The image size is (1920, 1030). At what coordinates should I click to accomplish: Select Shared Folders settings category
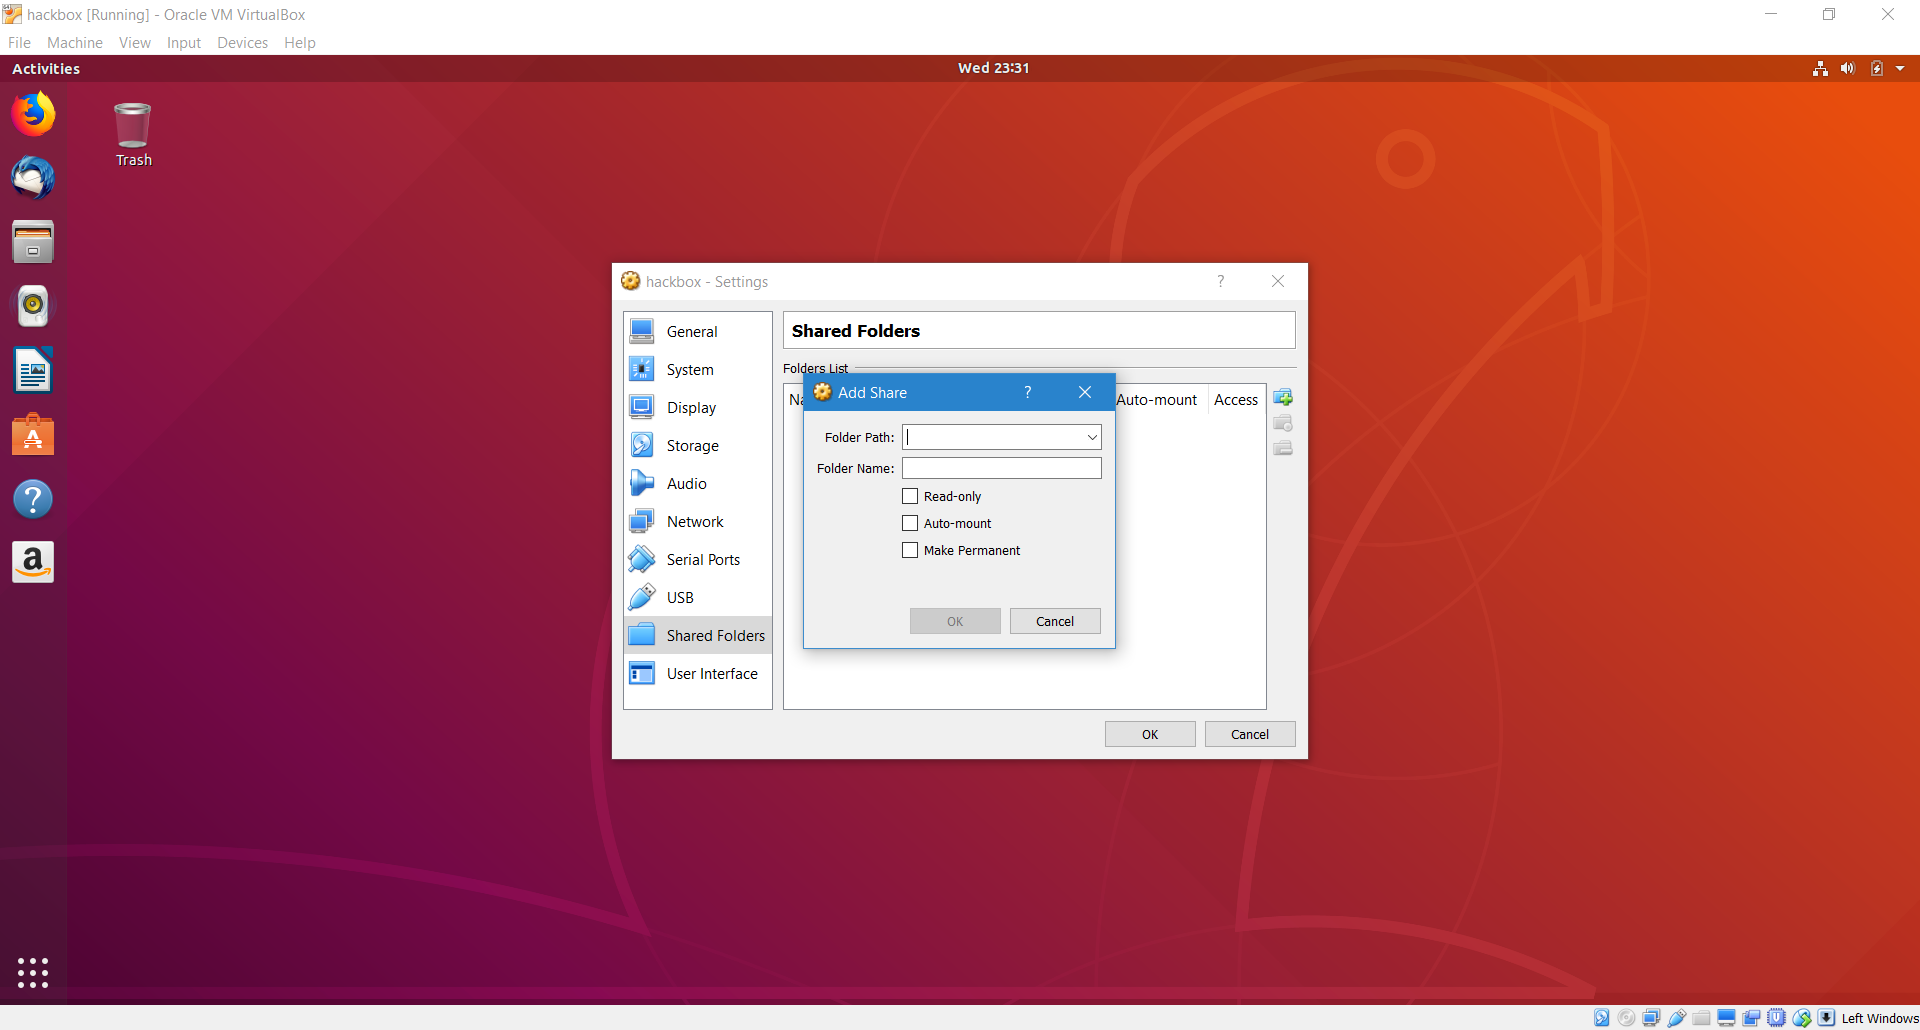698,635
